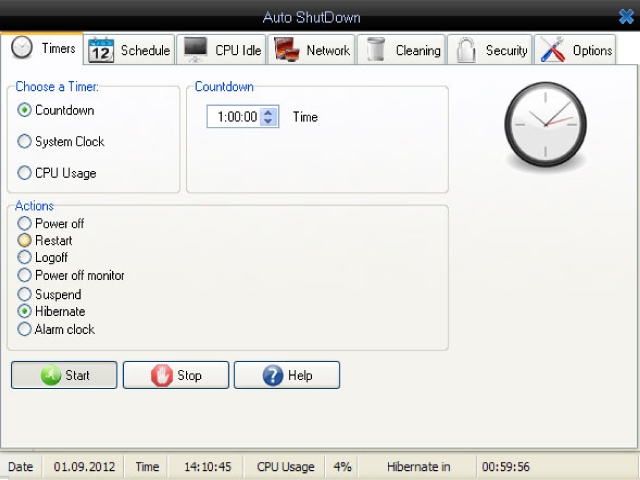The width and height of the screenshot is (640, 480).
Task: Click the Auto ShutDown window title
Action: 311,18
